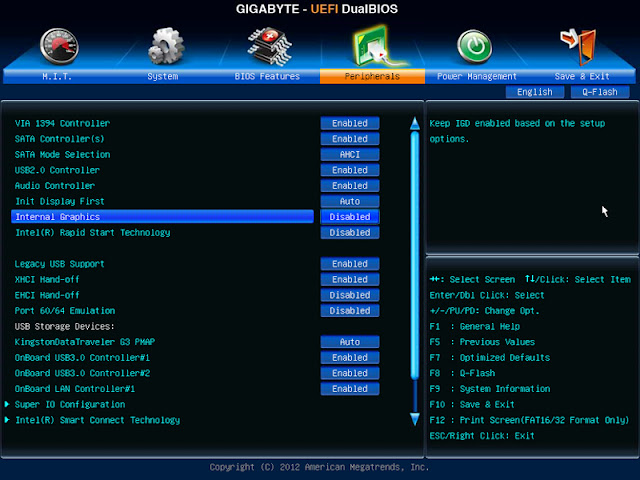Click the F1 General Help line
Viewport: 640px width, 480px height.
pyautogui.click(x=475, y=326)
